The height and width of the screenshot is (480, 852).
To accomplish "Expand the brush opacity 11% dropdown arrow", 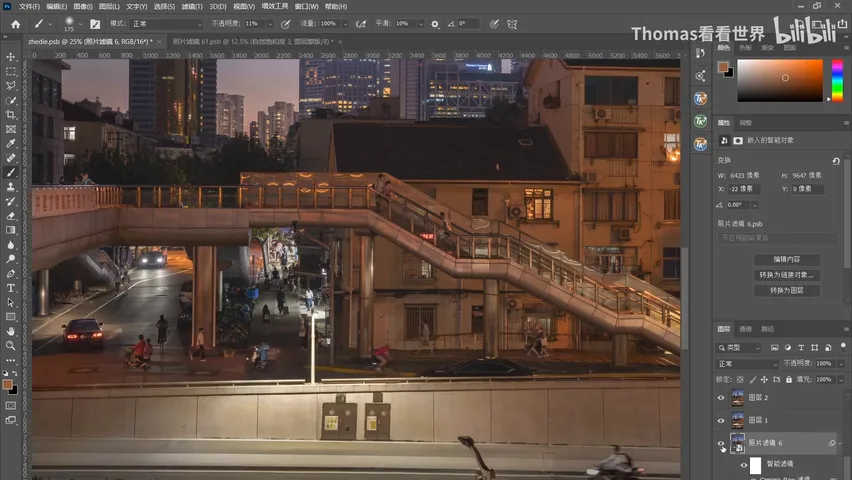I will tap(270, 24).
